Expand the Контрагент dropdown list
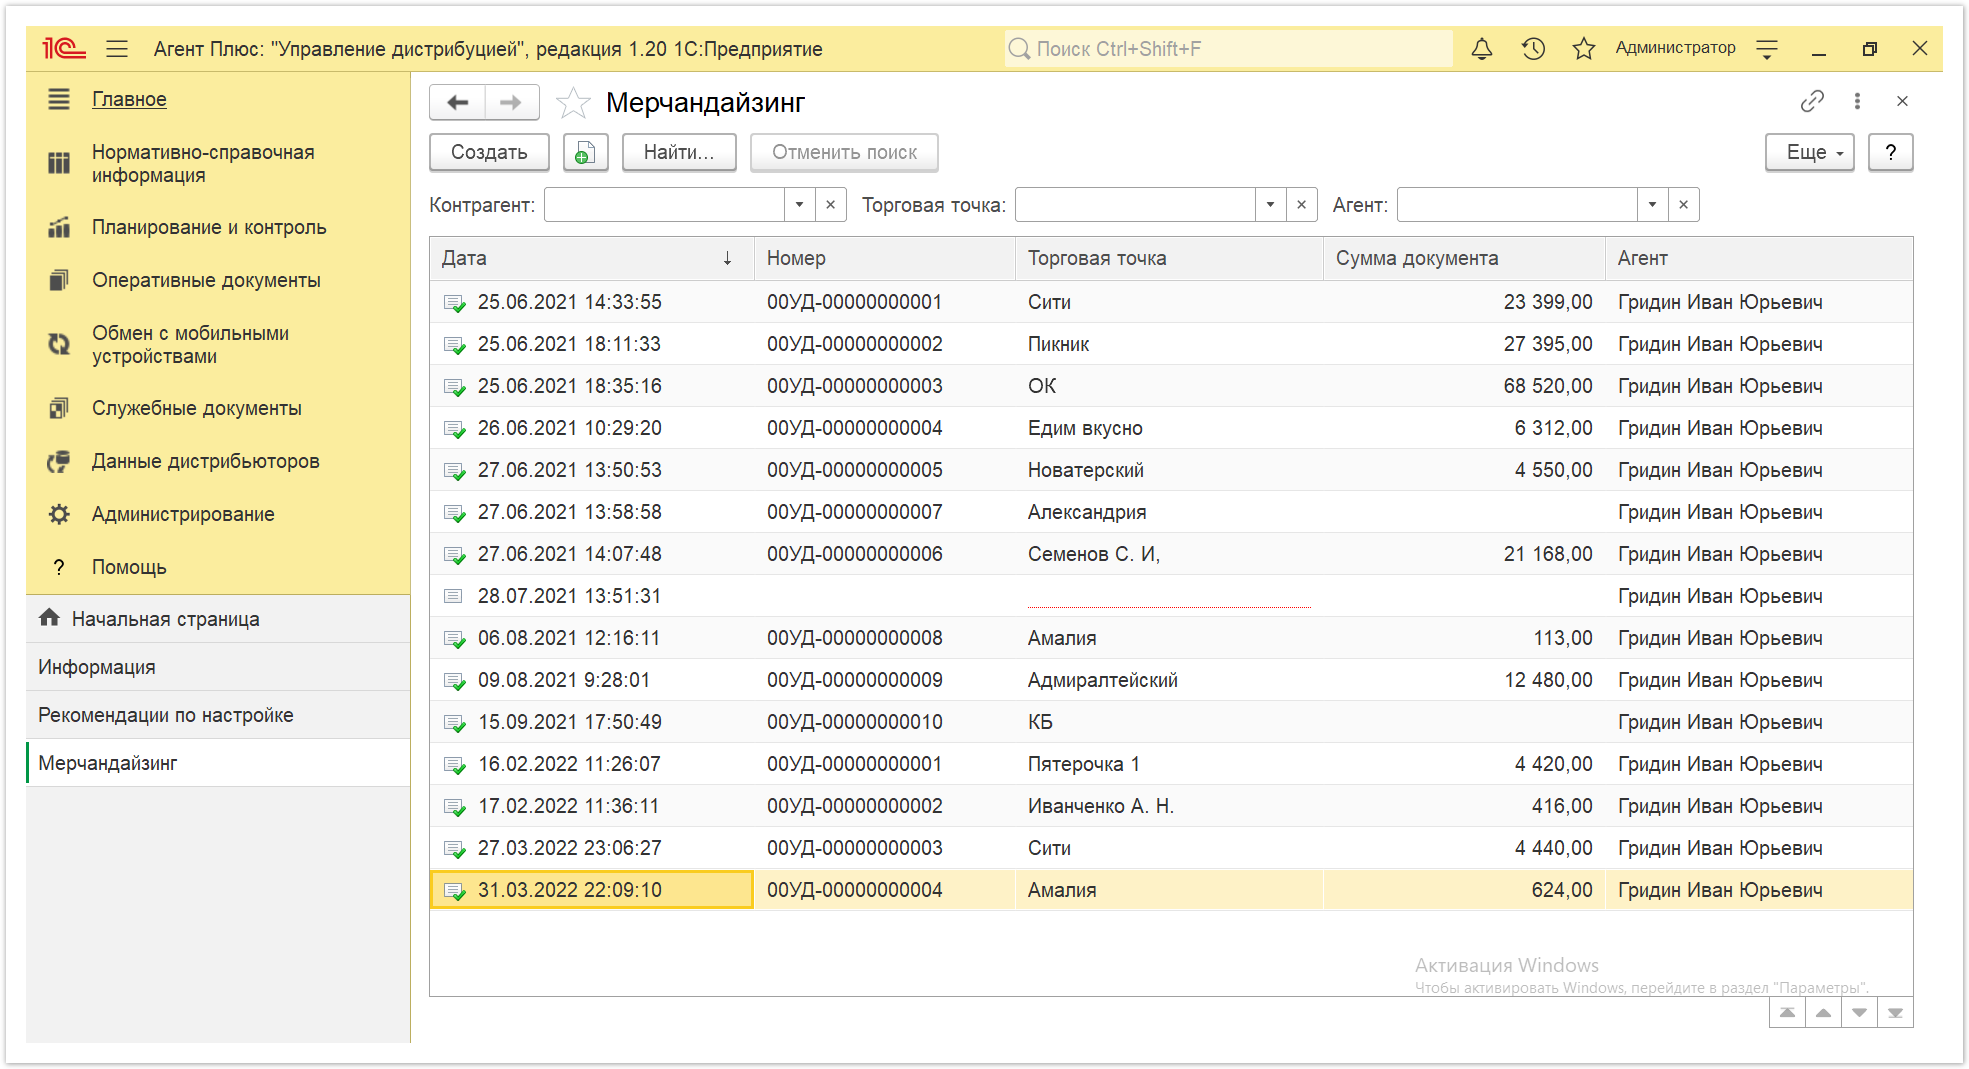Image resolution: width=1969 pixels, height=1069 pixels. (799, 205)
